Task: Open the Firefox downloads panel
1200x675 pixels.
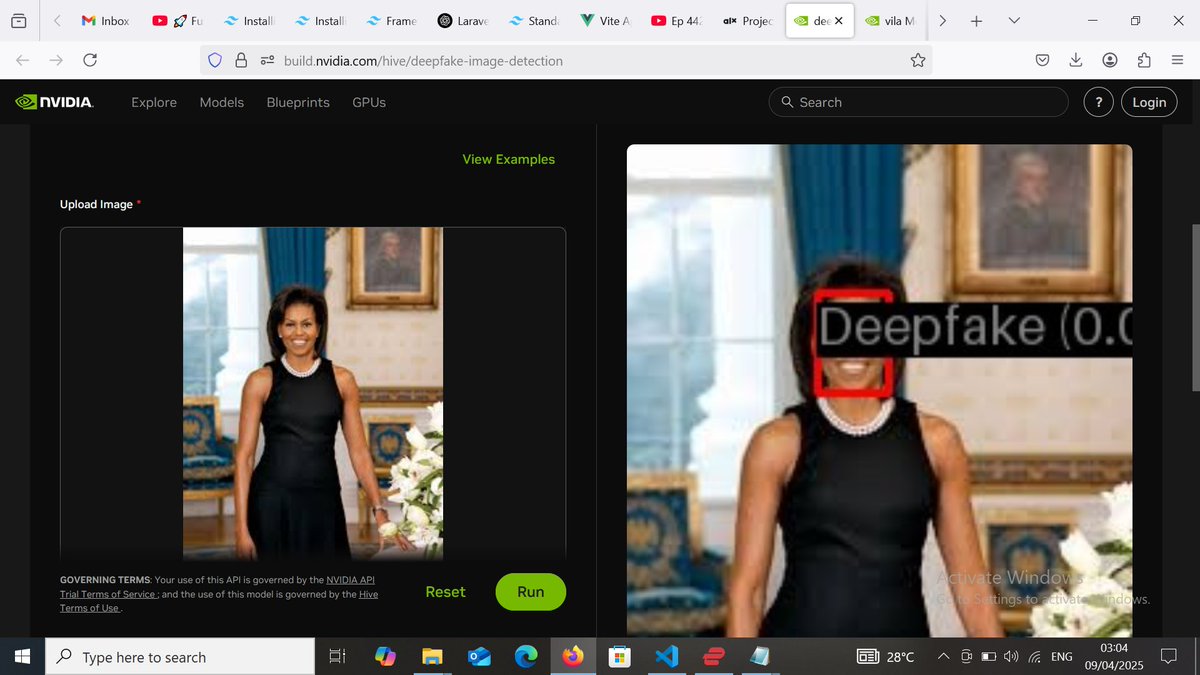Action: (x=1076, y=61)
